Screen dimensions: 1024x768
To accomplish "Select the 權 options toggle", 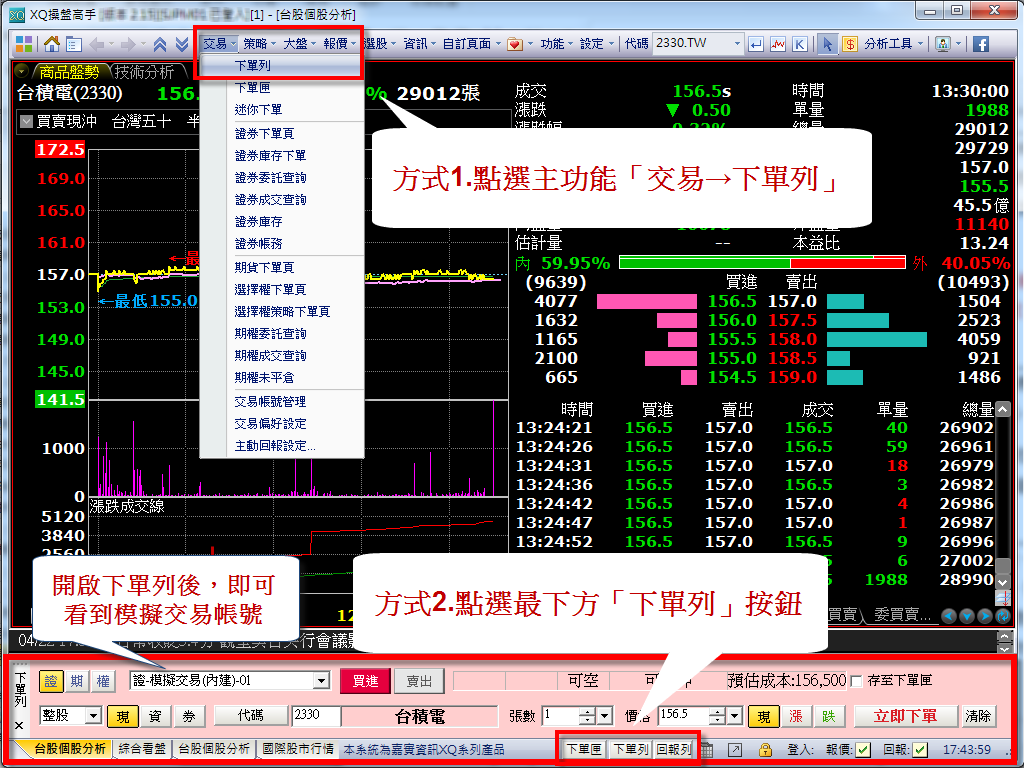I will (103, 680).
